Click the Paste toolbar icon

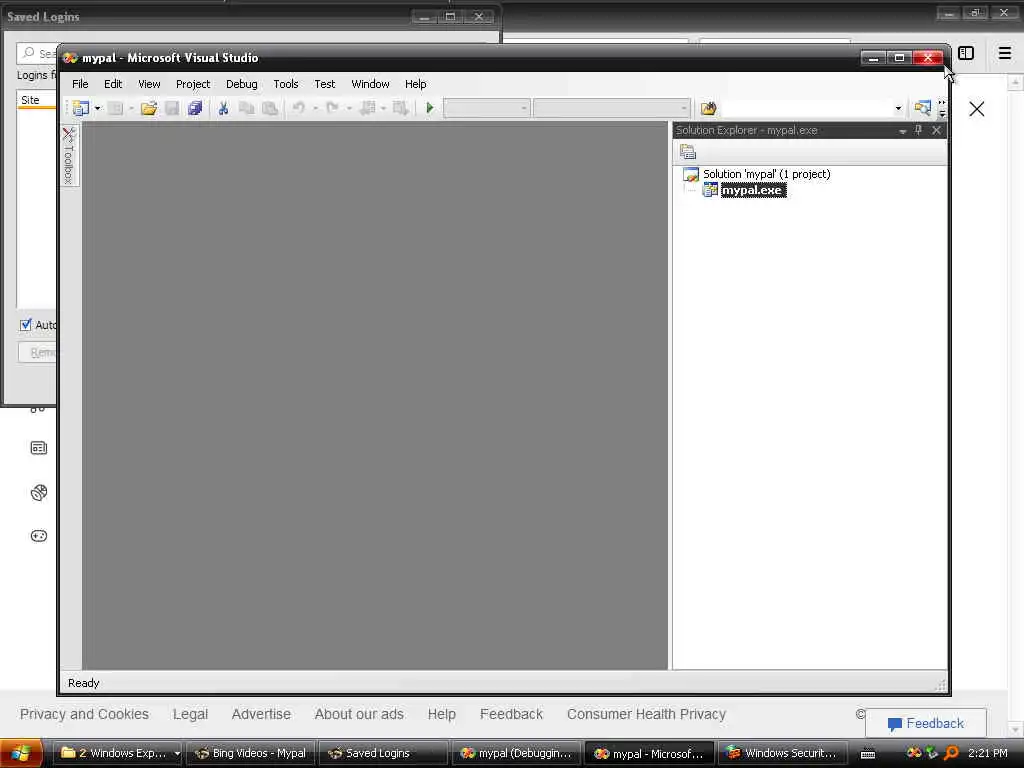[270, 108]
